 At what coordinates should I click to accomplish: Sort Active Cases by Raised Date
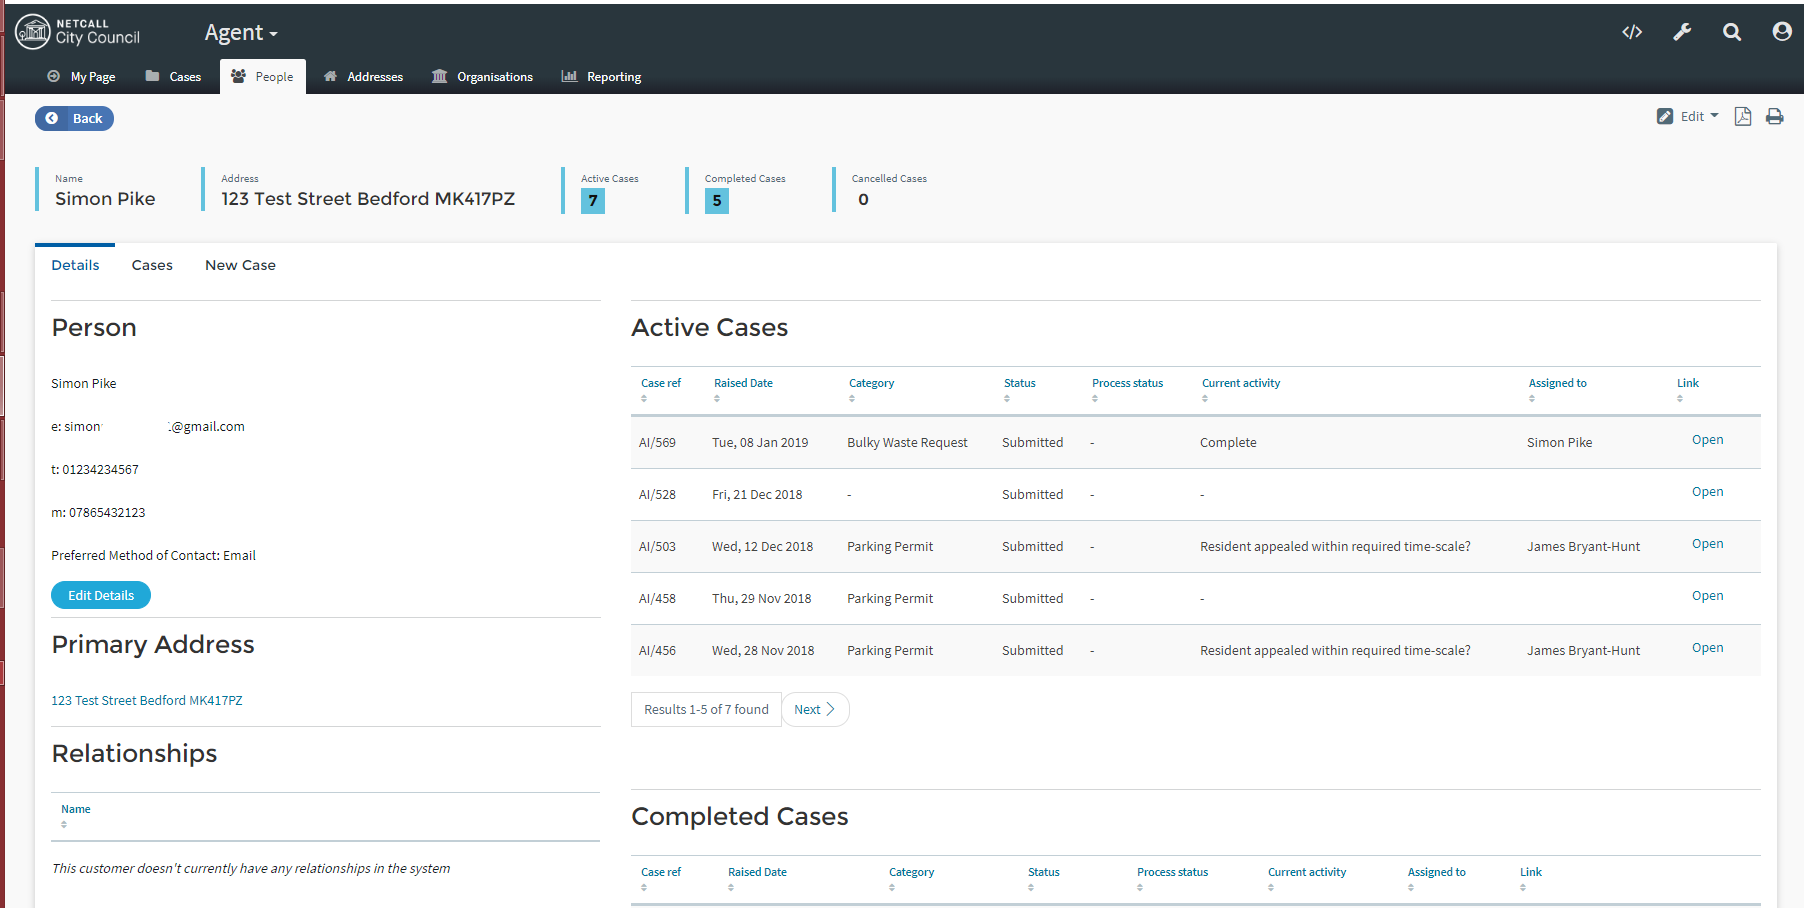tap(743, 389)
